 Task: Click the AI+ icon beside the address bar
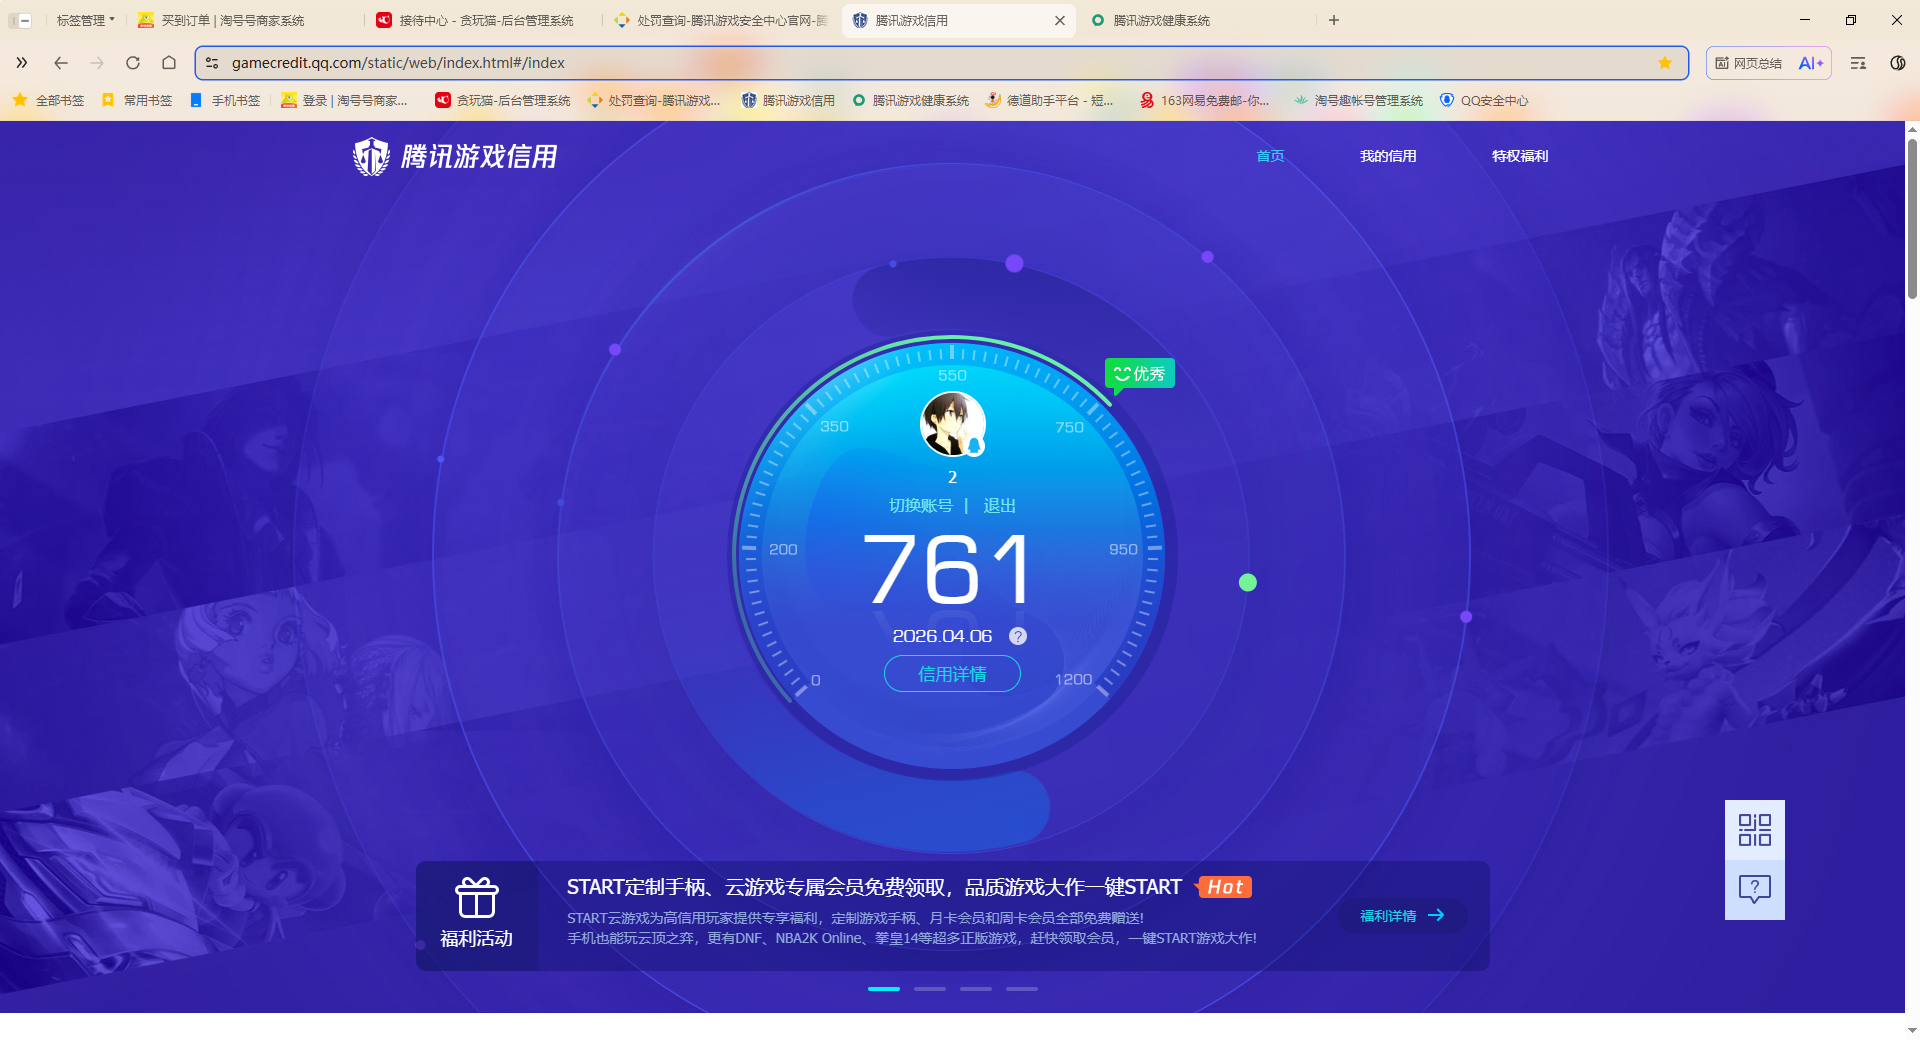[x=1810, y=62]
